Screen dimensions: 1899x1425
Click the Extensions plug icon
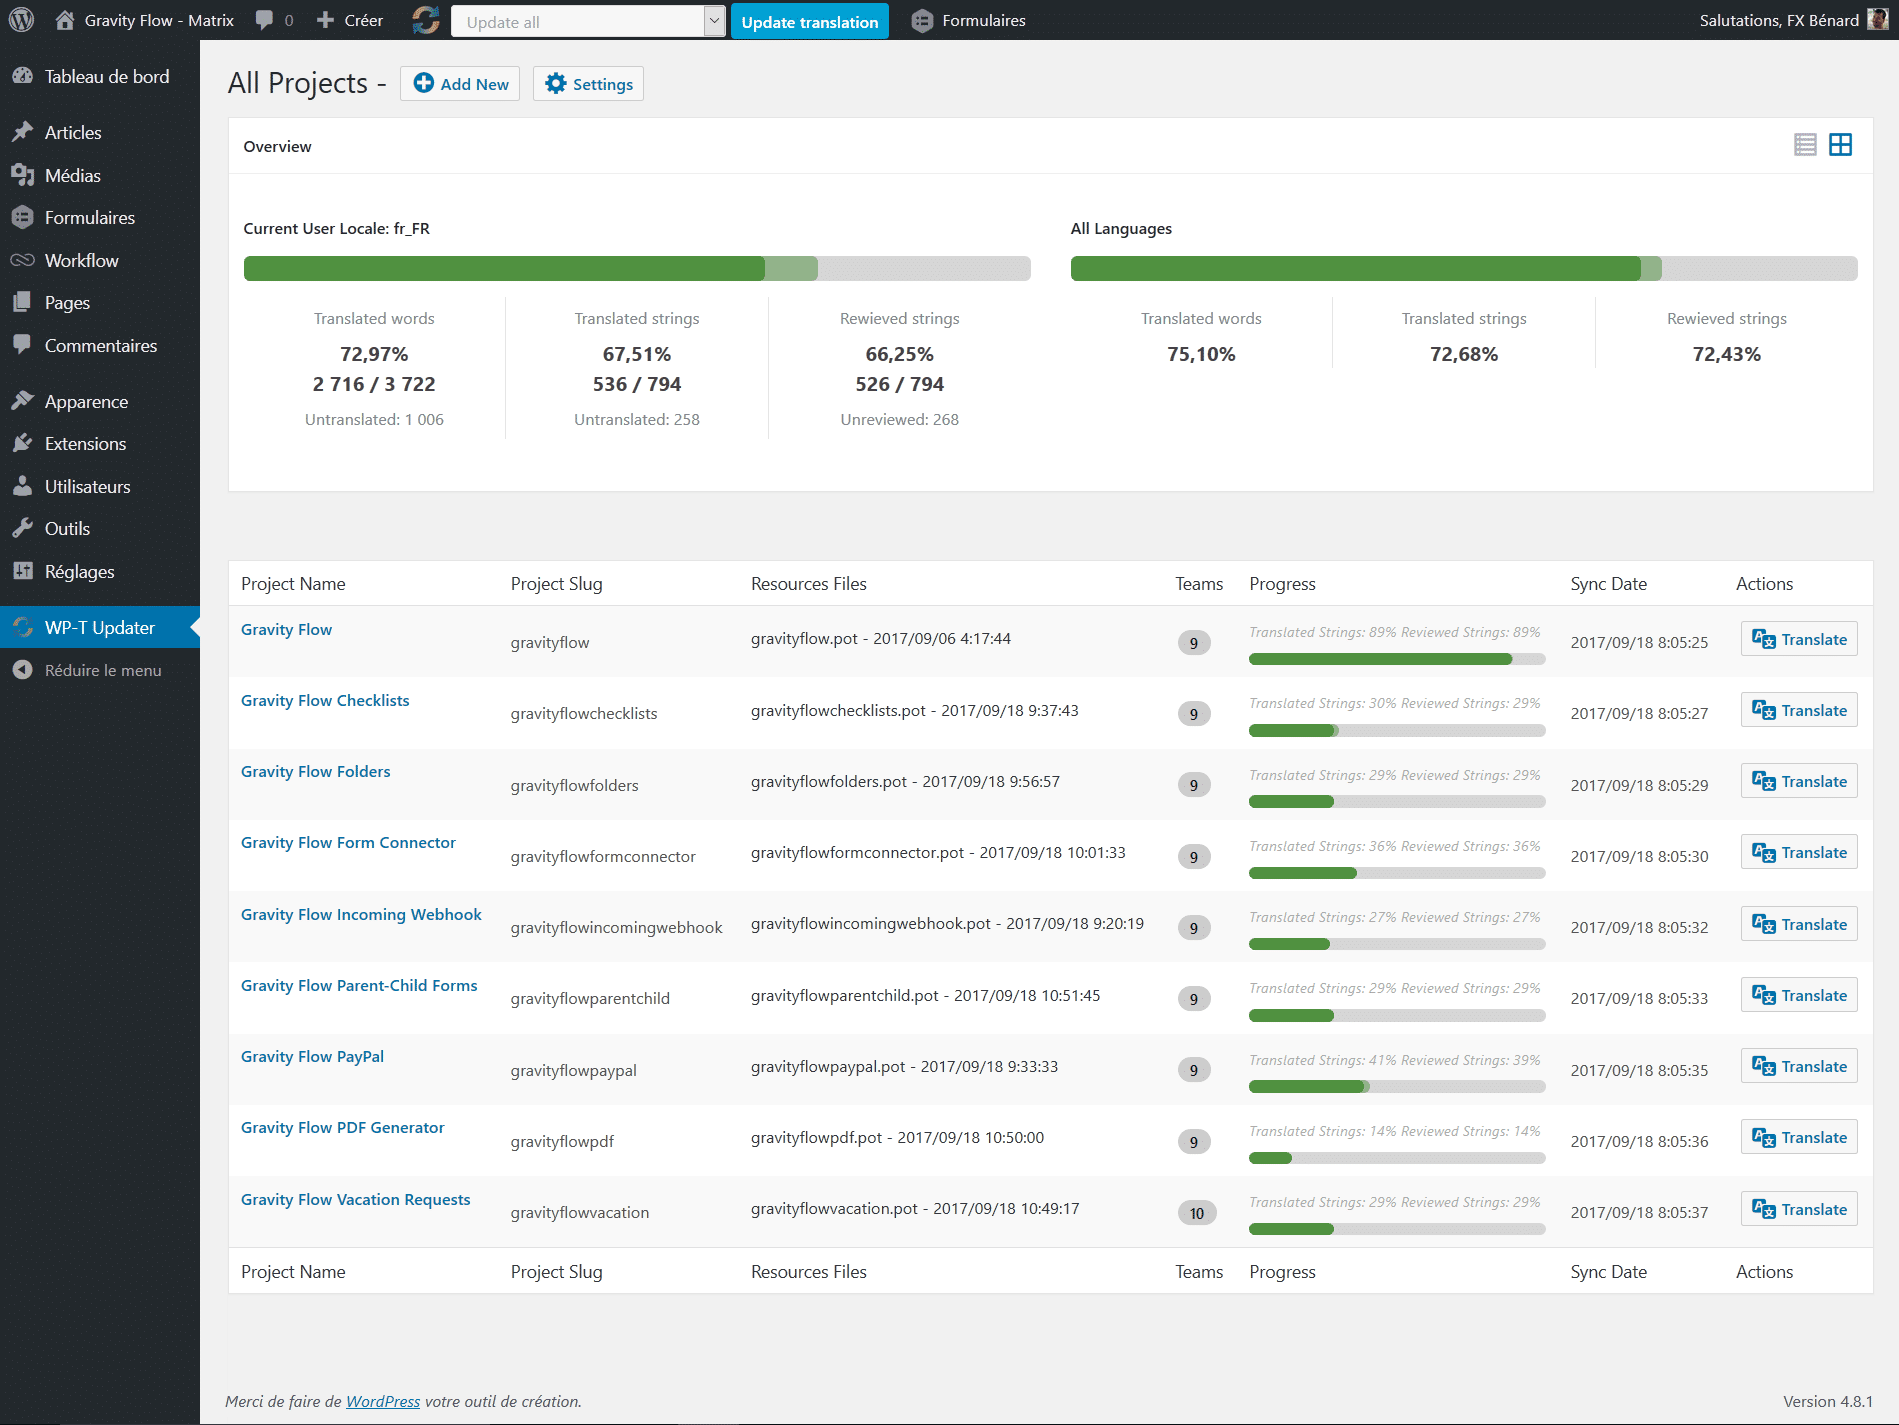click(22, 443)
